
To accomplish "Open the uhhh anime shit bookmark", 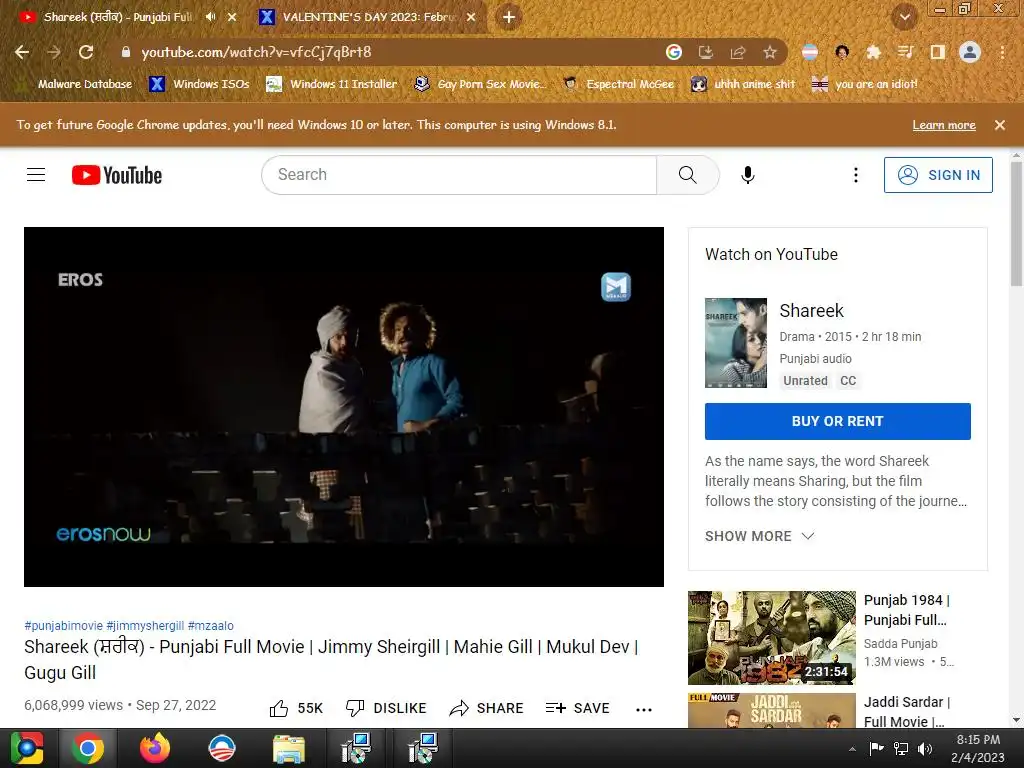I will point(743,84).
